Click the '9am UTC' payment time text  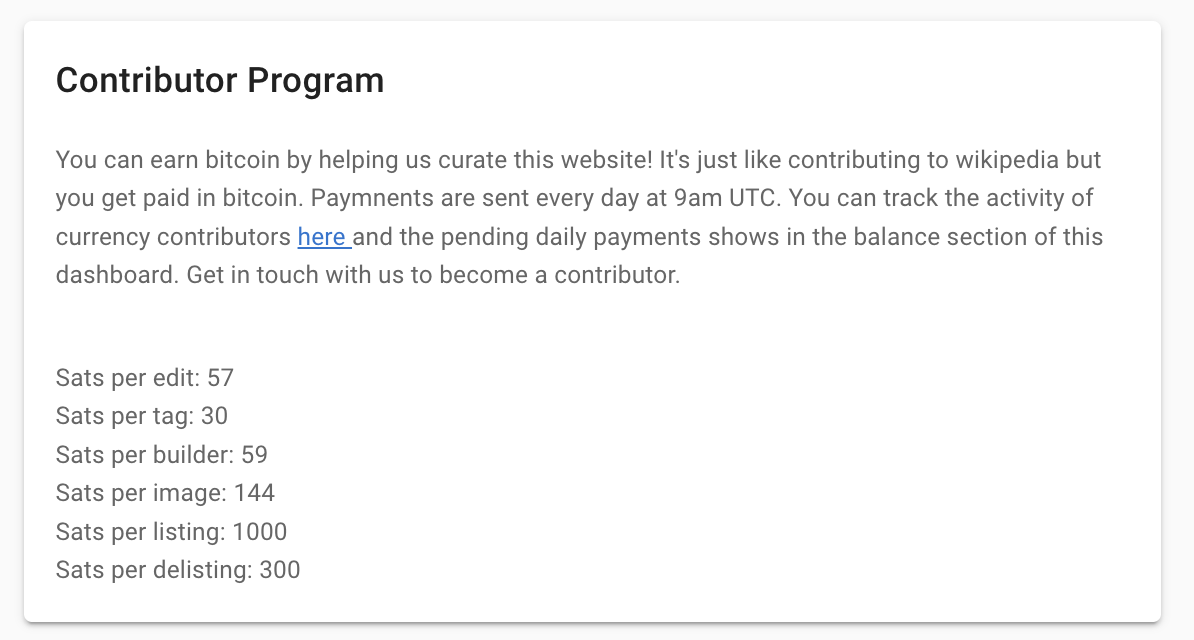(x=724, y=198)
